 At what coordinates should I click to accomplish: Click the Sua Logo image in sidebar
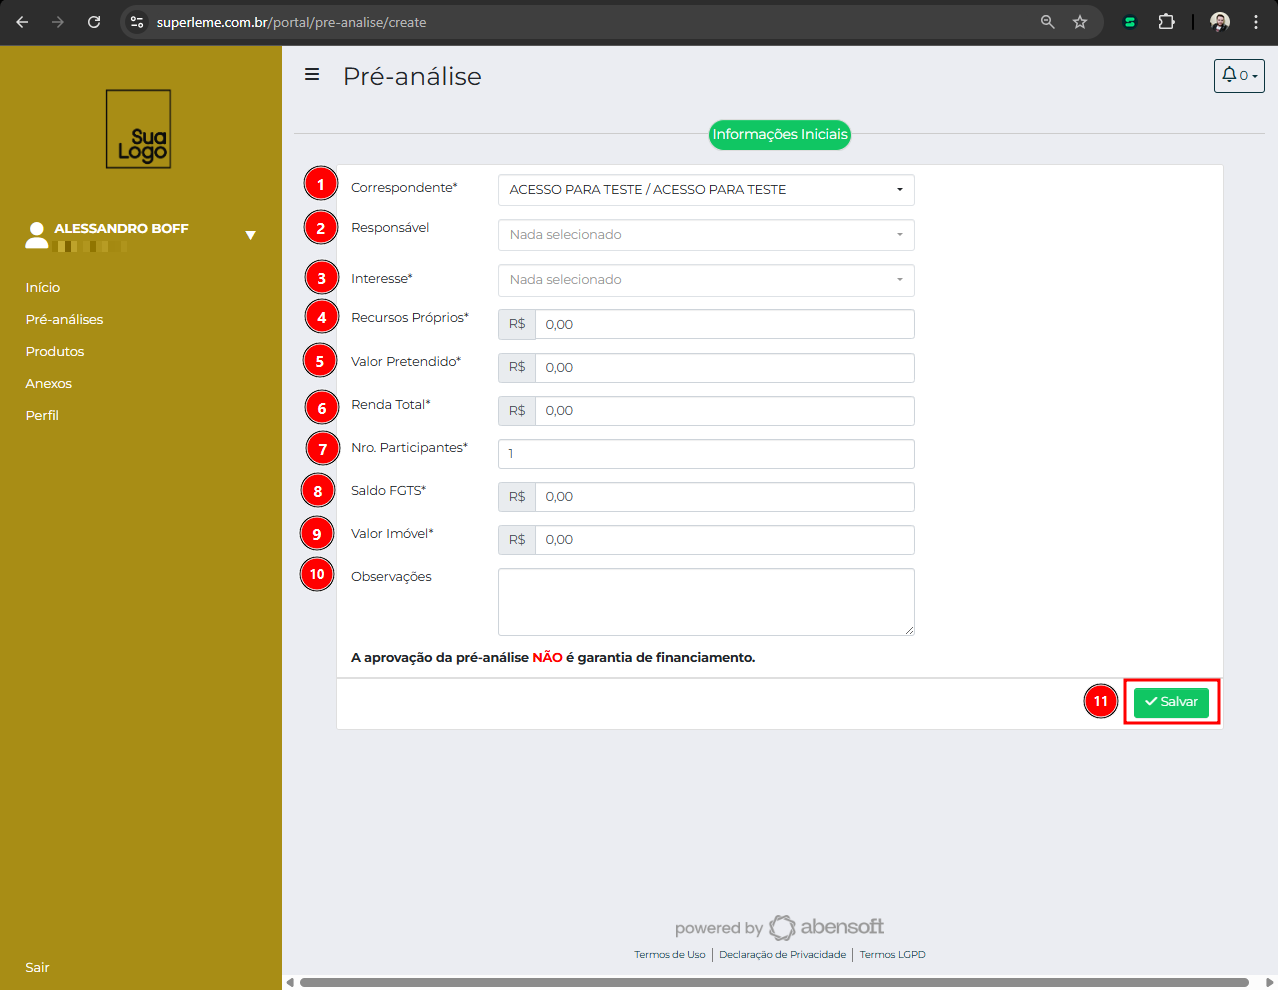pyautogui.click(x=138, y=129)
